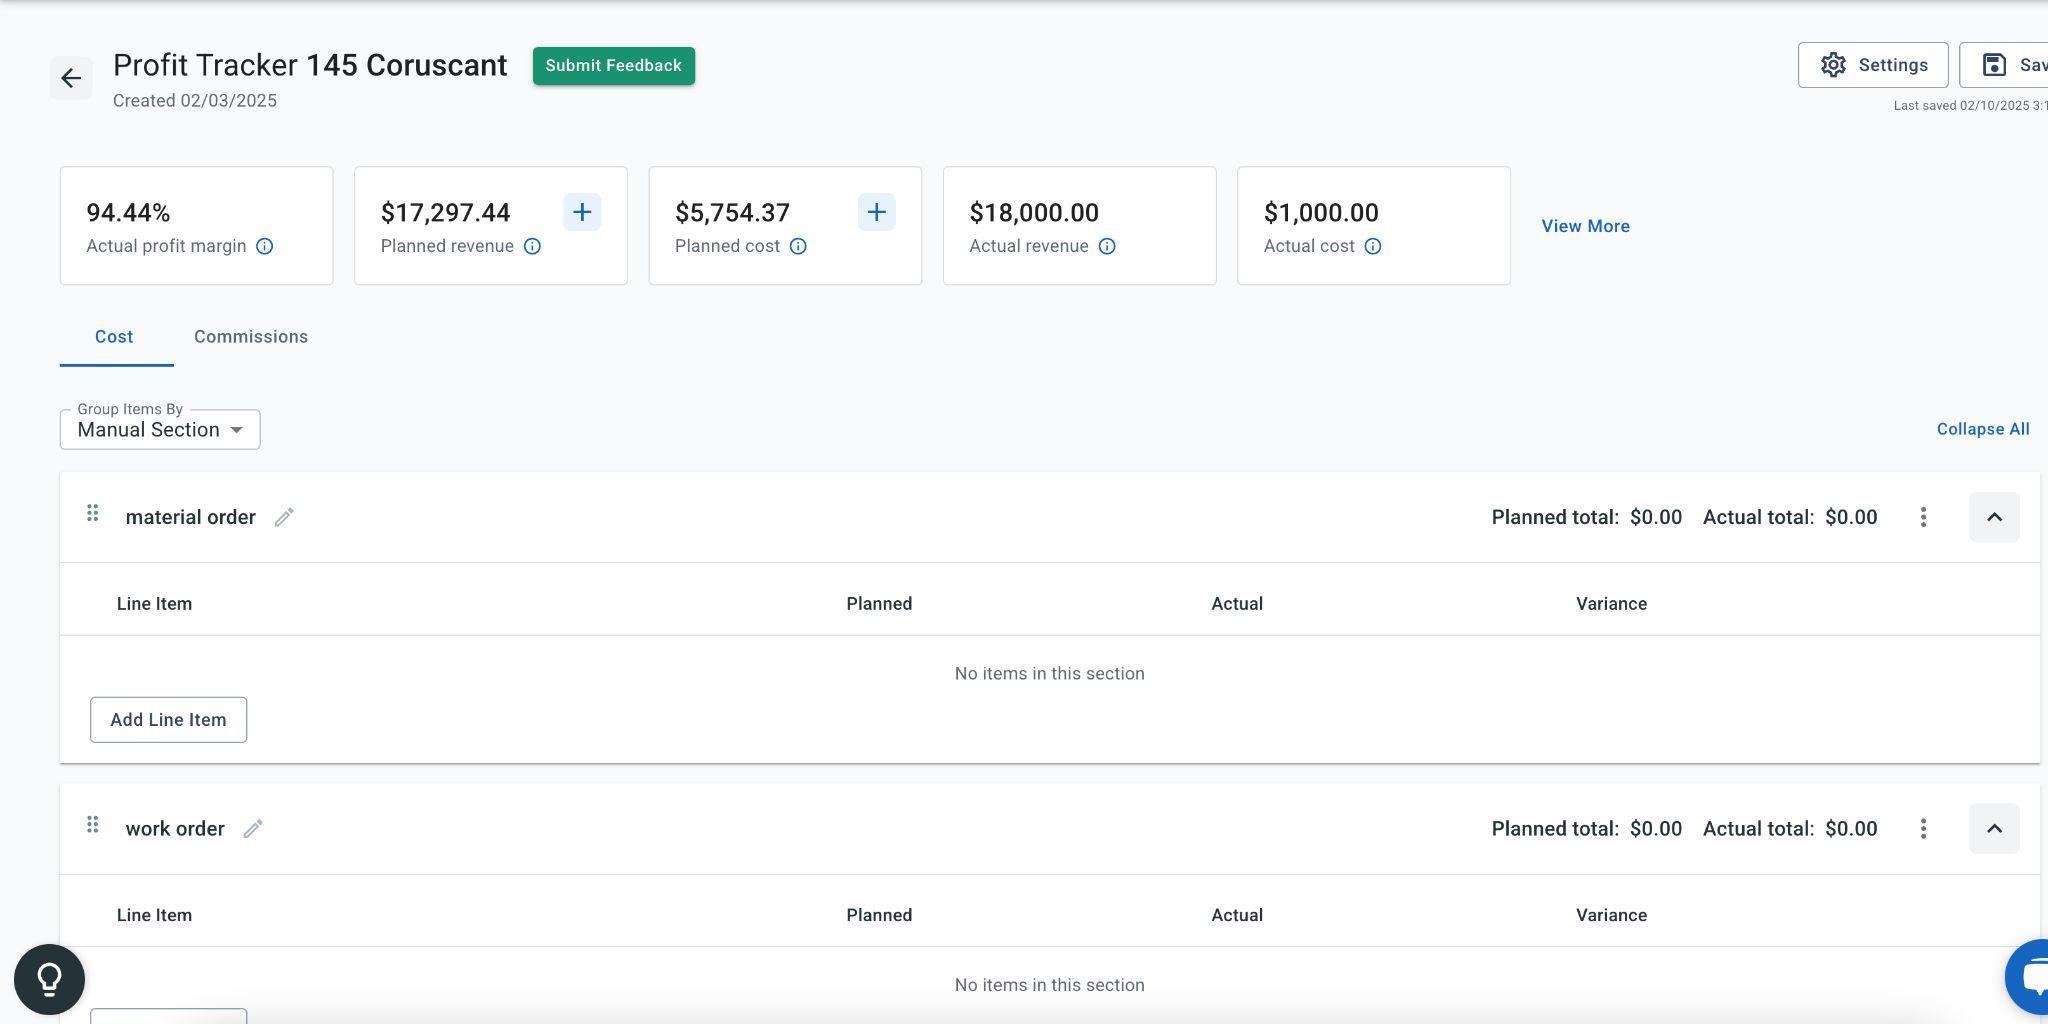Click the plus icon for Planned cost

tap(876, 212)
